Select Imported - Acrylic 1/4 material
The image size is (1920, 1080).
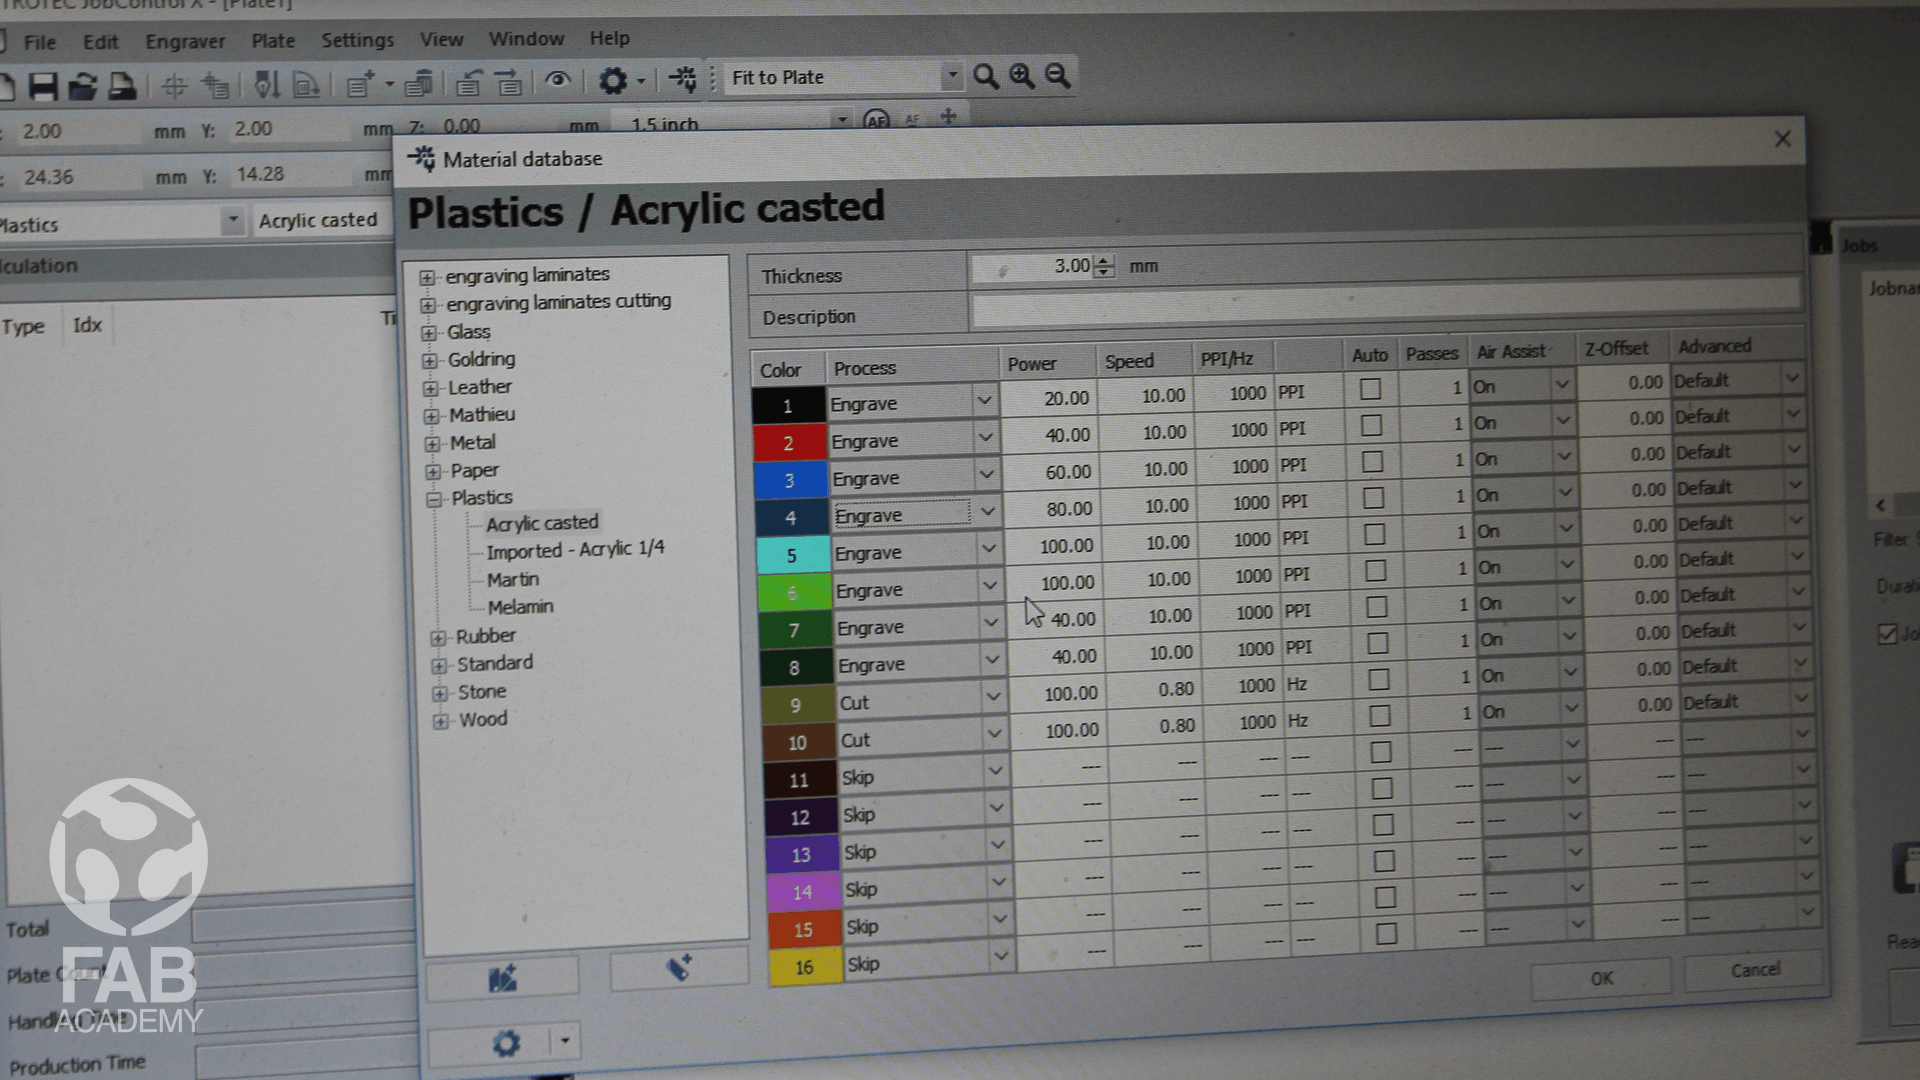coord(575,550)
